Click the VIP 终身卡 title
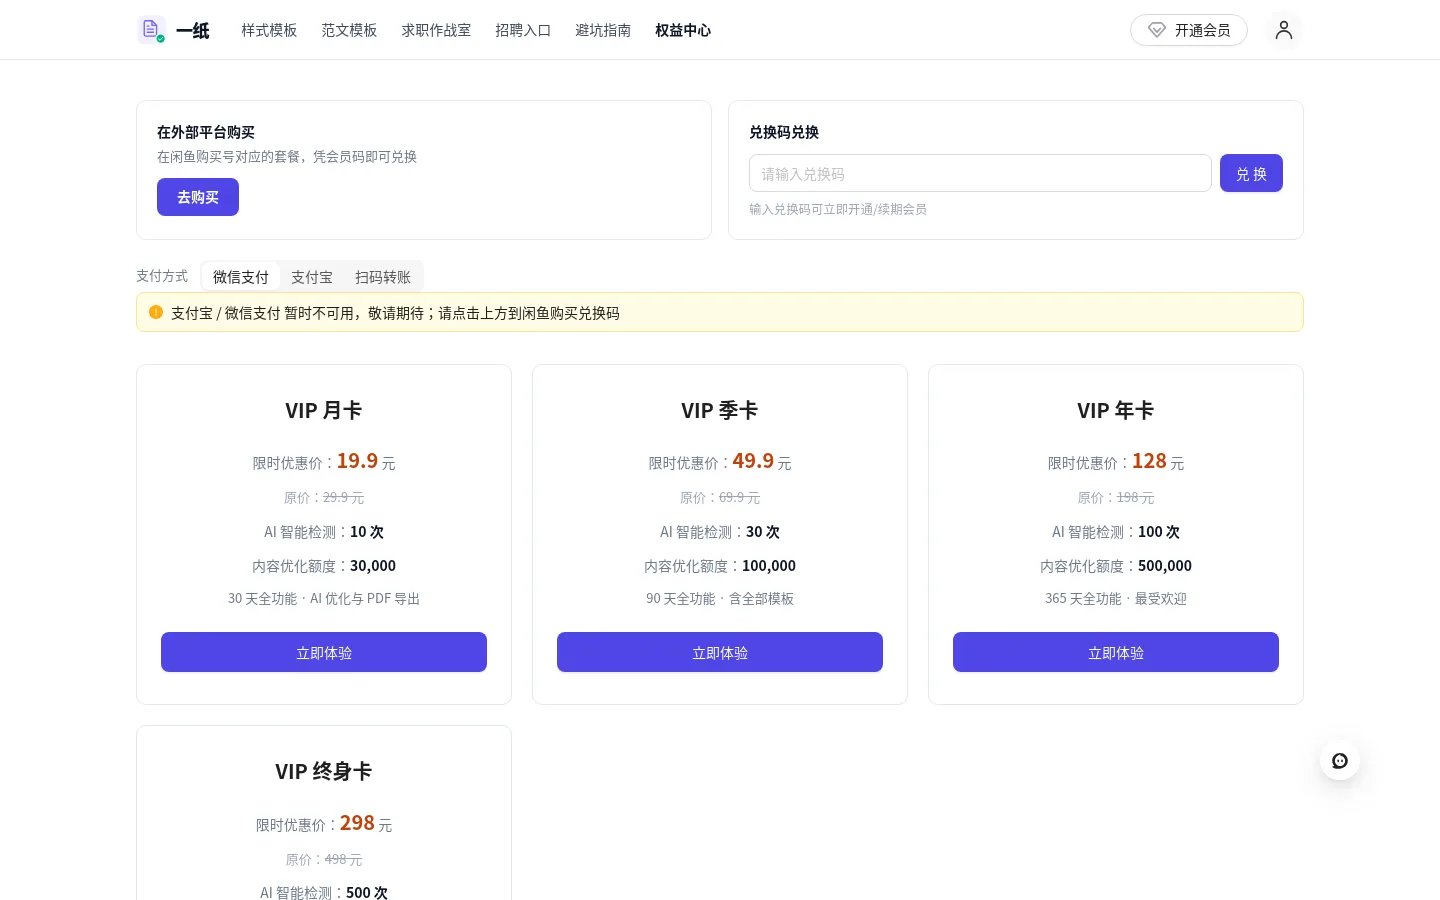 pos(324,772)
